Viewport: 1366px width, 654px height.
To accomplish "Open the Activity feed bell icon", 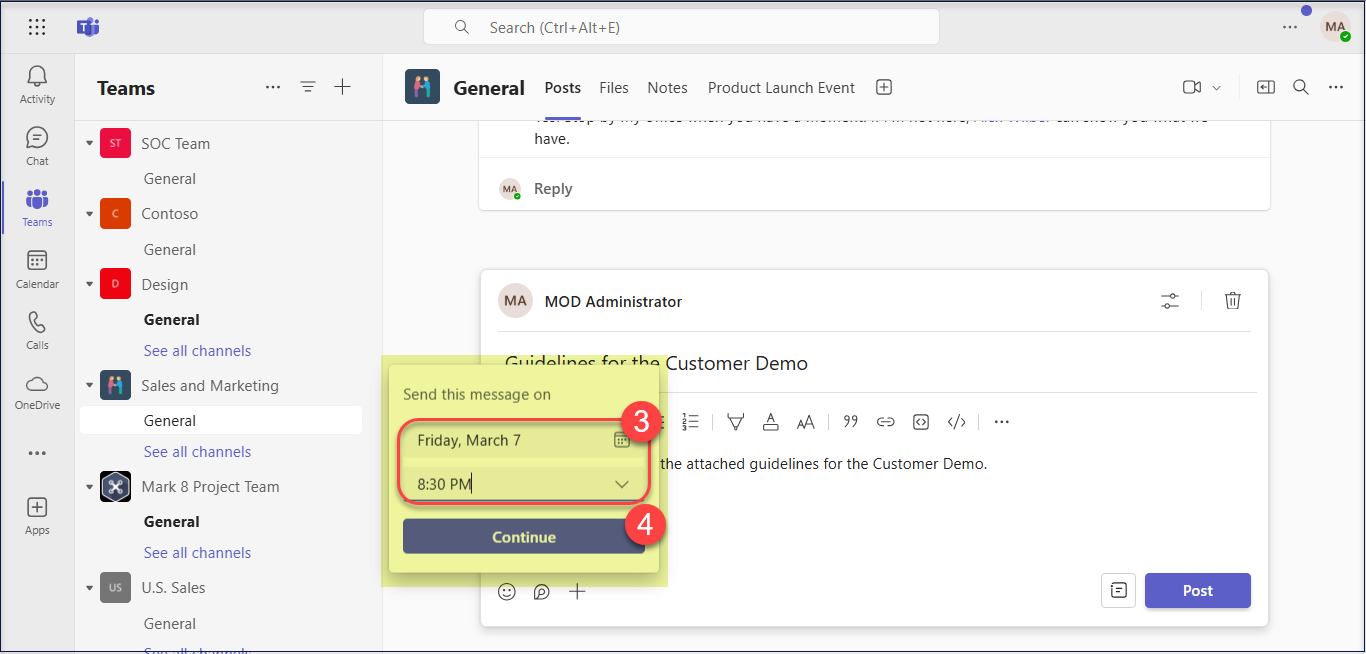I will point(37,84).
